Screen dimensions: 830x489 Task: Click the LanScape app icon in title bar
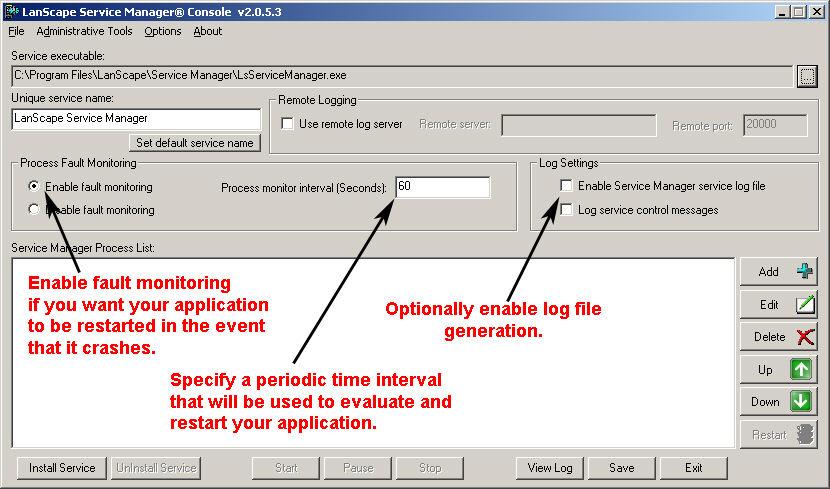(11, 11)
